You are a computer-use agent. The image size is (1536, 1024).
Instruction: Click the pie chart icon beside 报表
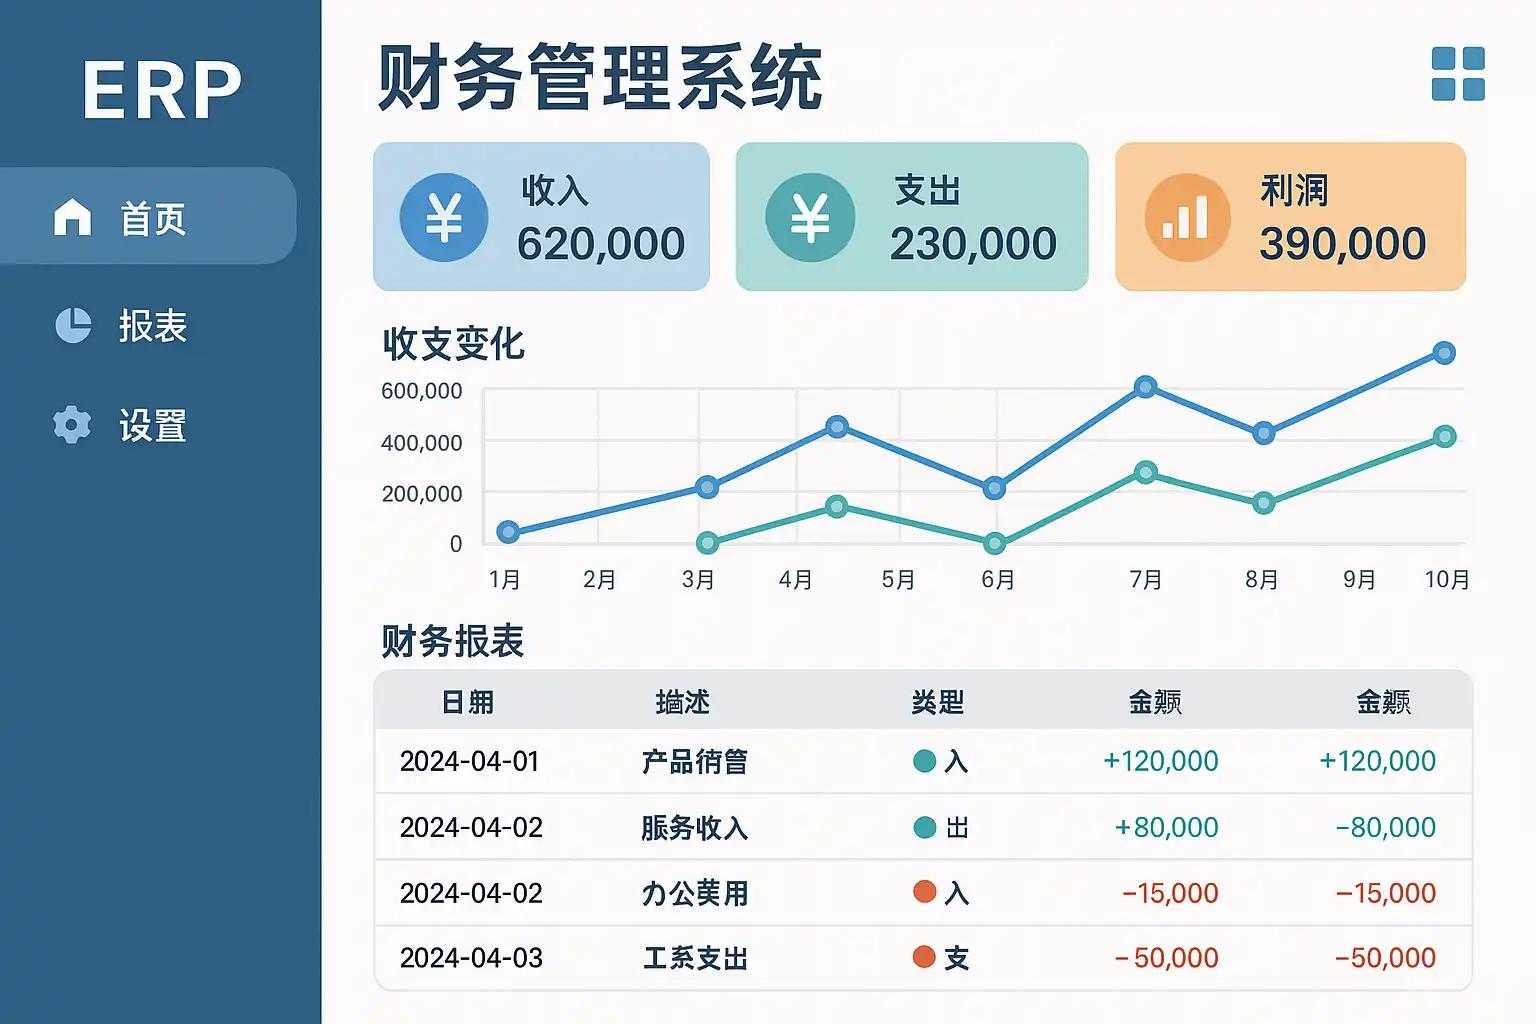coord(73,325)
